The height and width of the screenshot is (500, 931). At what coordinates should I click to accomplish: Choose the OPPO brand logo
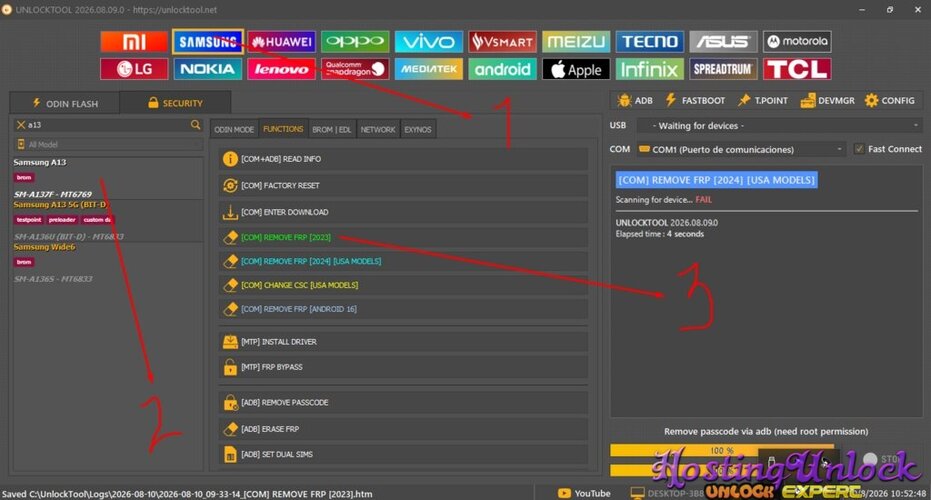click(355, 42)
